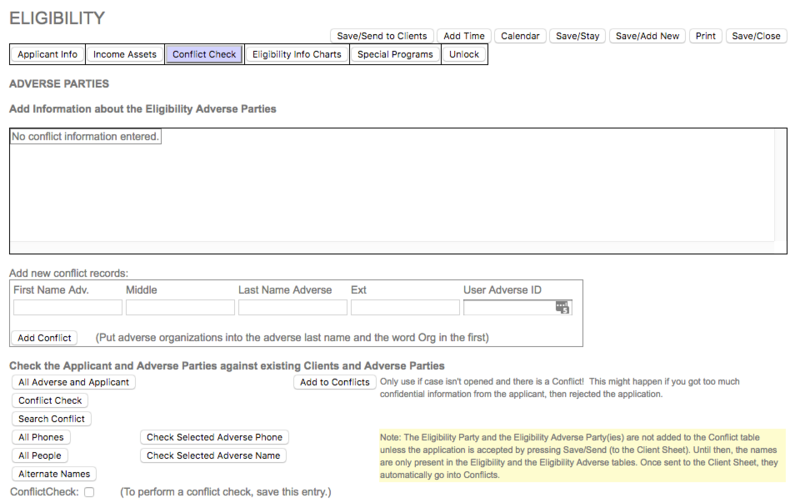The image size is (800, 503).
Task: Toggle the ConflictCheck checkbox
Action: (89, 492)
